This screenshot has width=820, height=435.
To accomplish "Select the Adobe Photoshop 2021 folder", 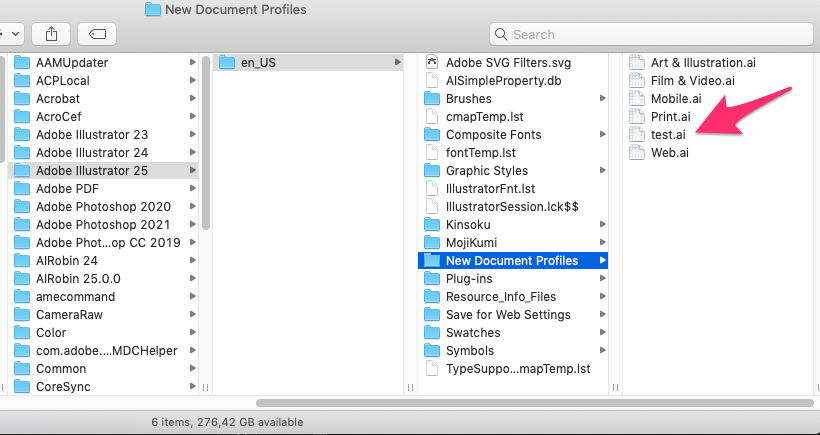I will 103,225.
